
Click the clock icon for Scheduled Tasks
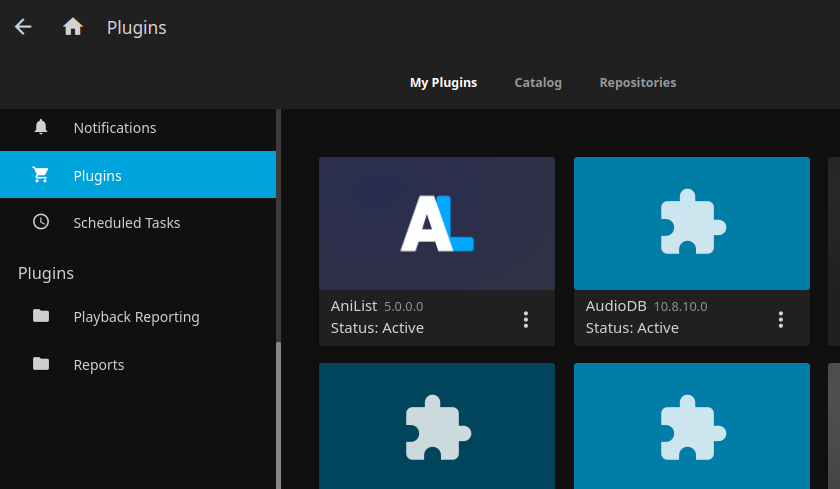pos(41,222)
